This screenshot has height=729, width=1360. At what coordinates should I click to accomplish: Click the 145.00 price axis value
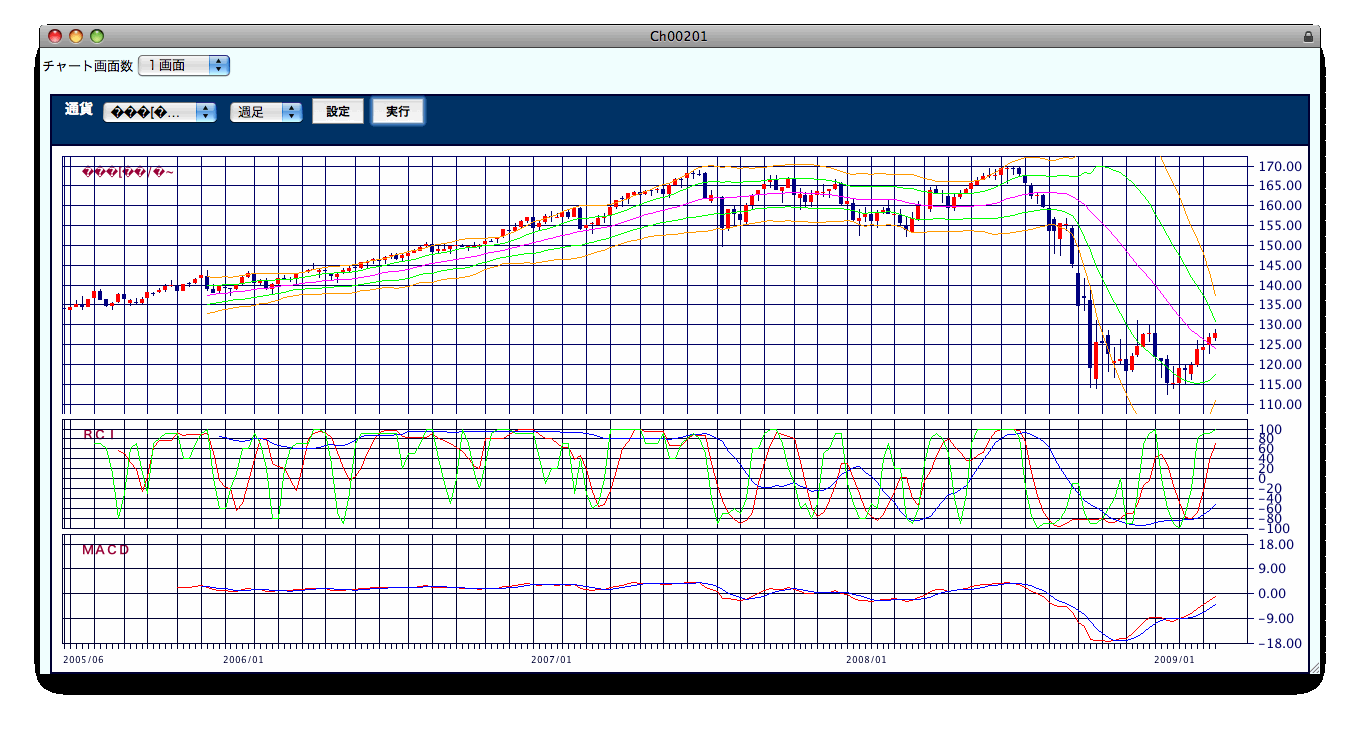(x=1280, y=266)
